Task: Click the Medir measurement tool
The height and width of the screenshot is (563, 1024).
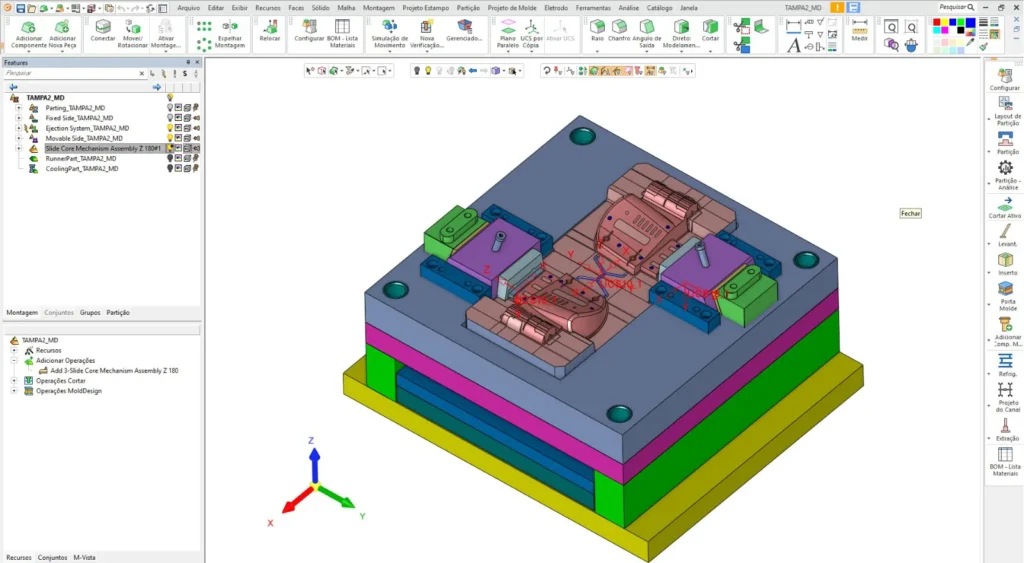Action: point(859,30)
